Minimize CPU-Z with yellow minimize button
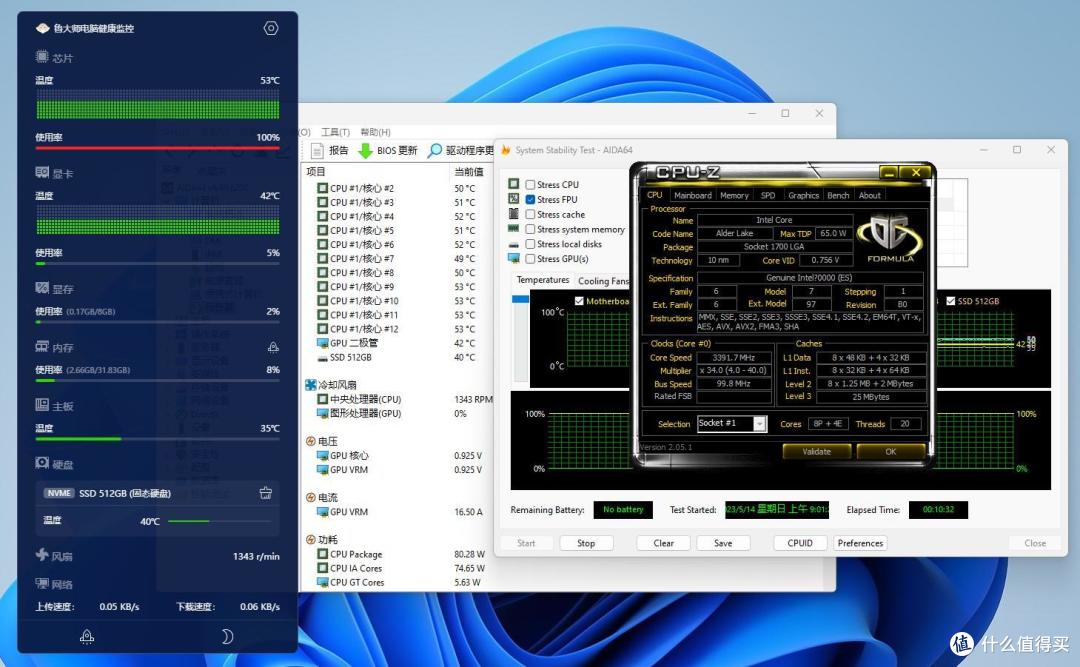This screenshot has width=1080, height=667. tap(889, 172)
